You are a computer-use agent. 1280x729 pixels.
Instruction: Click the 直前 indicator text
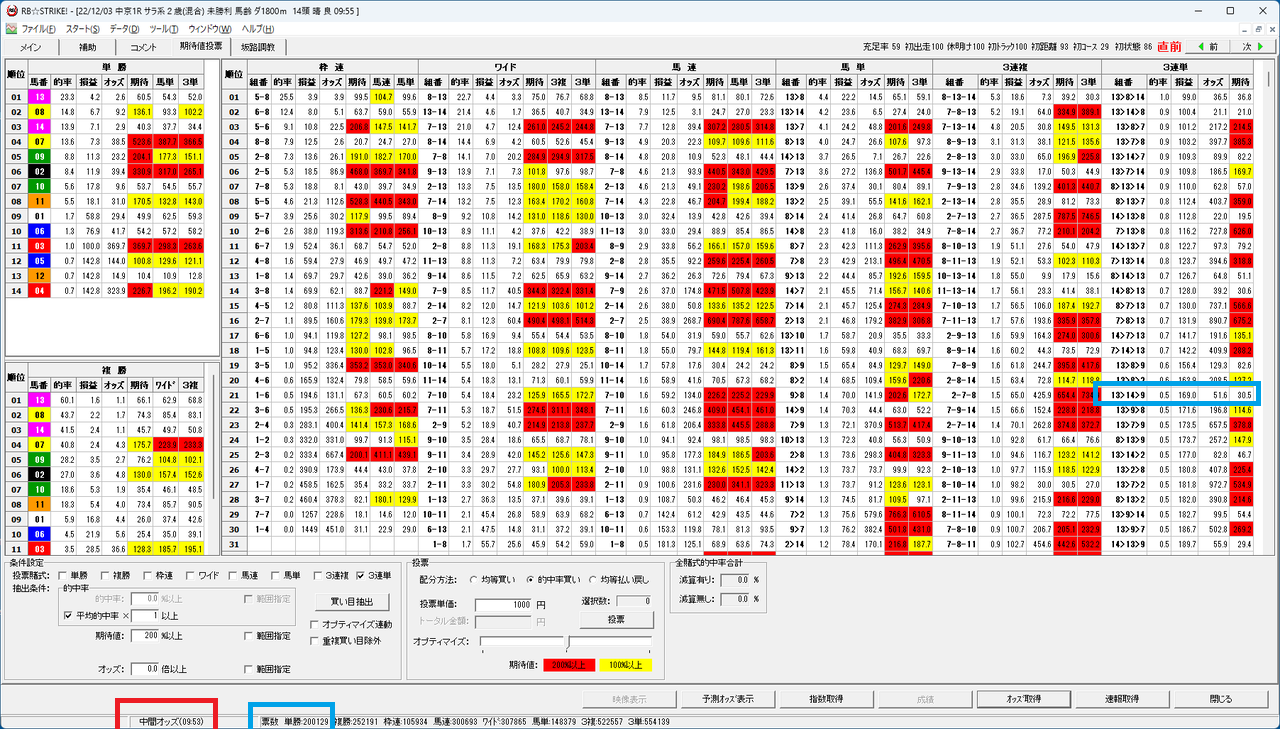point(1169,46)
